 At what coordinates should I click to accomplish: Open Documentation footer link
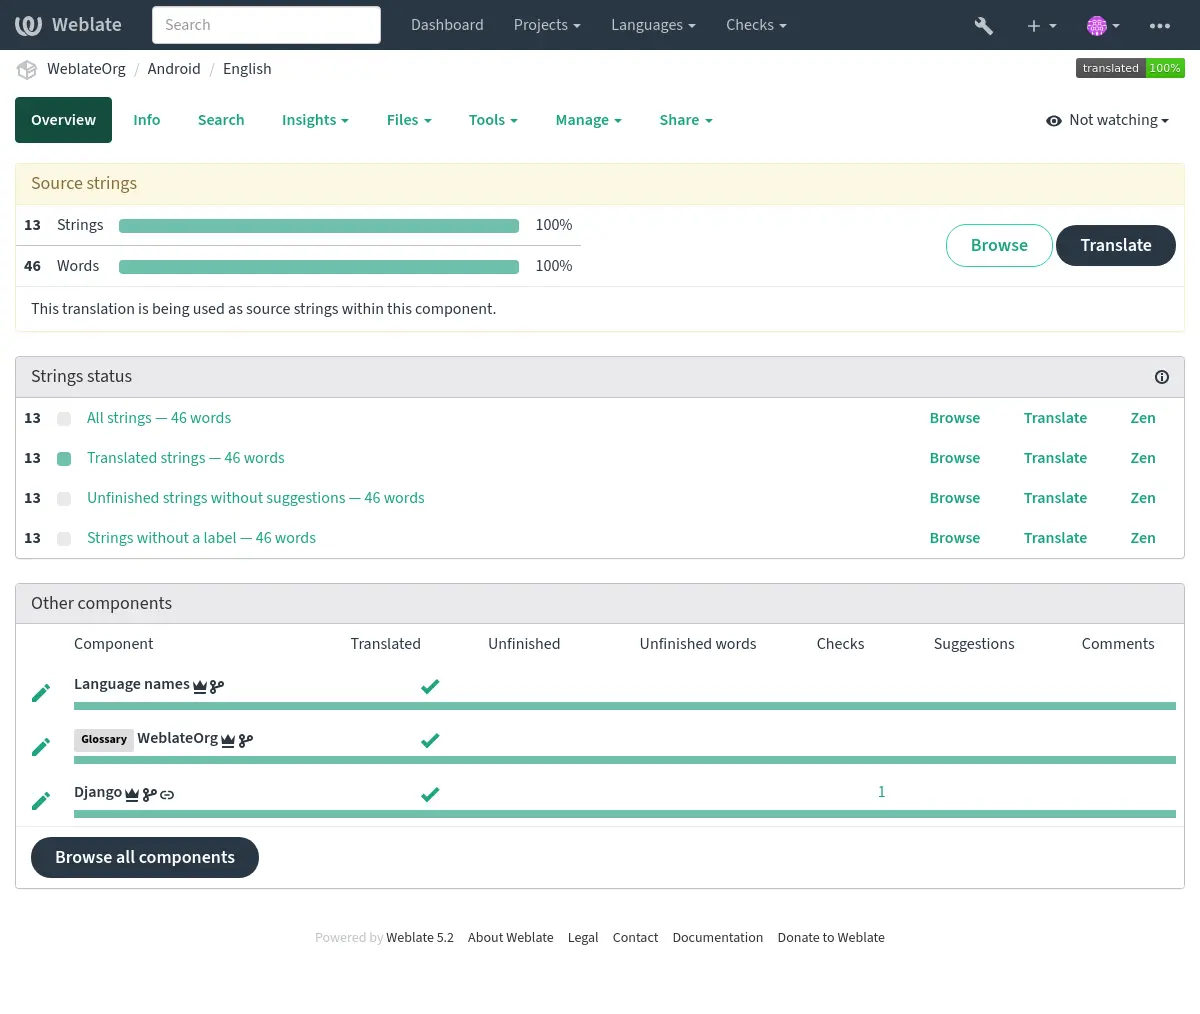(x=717, y=938)
